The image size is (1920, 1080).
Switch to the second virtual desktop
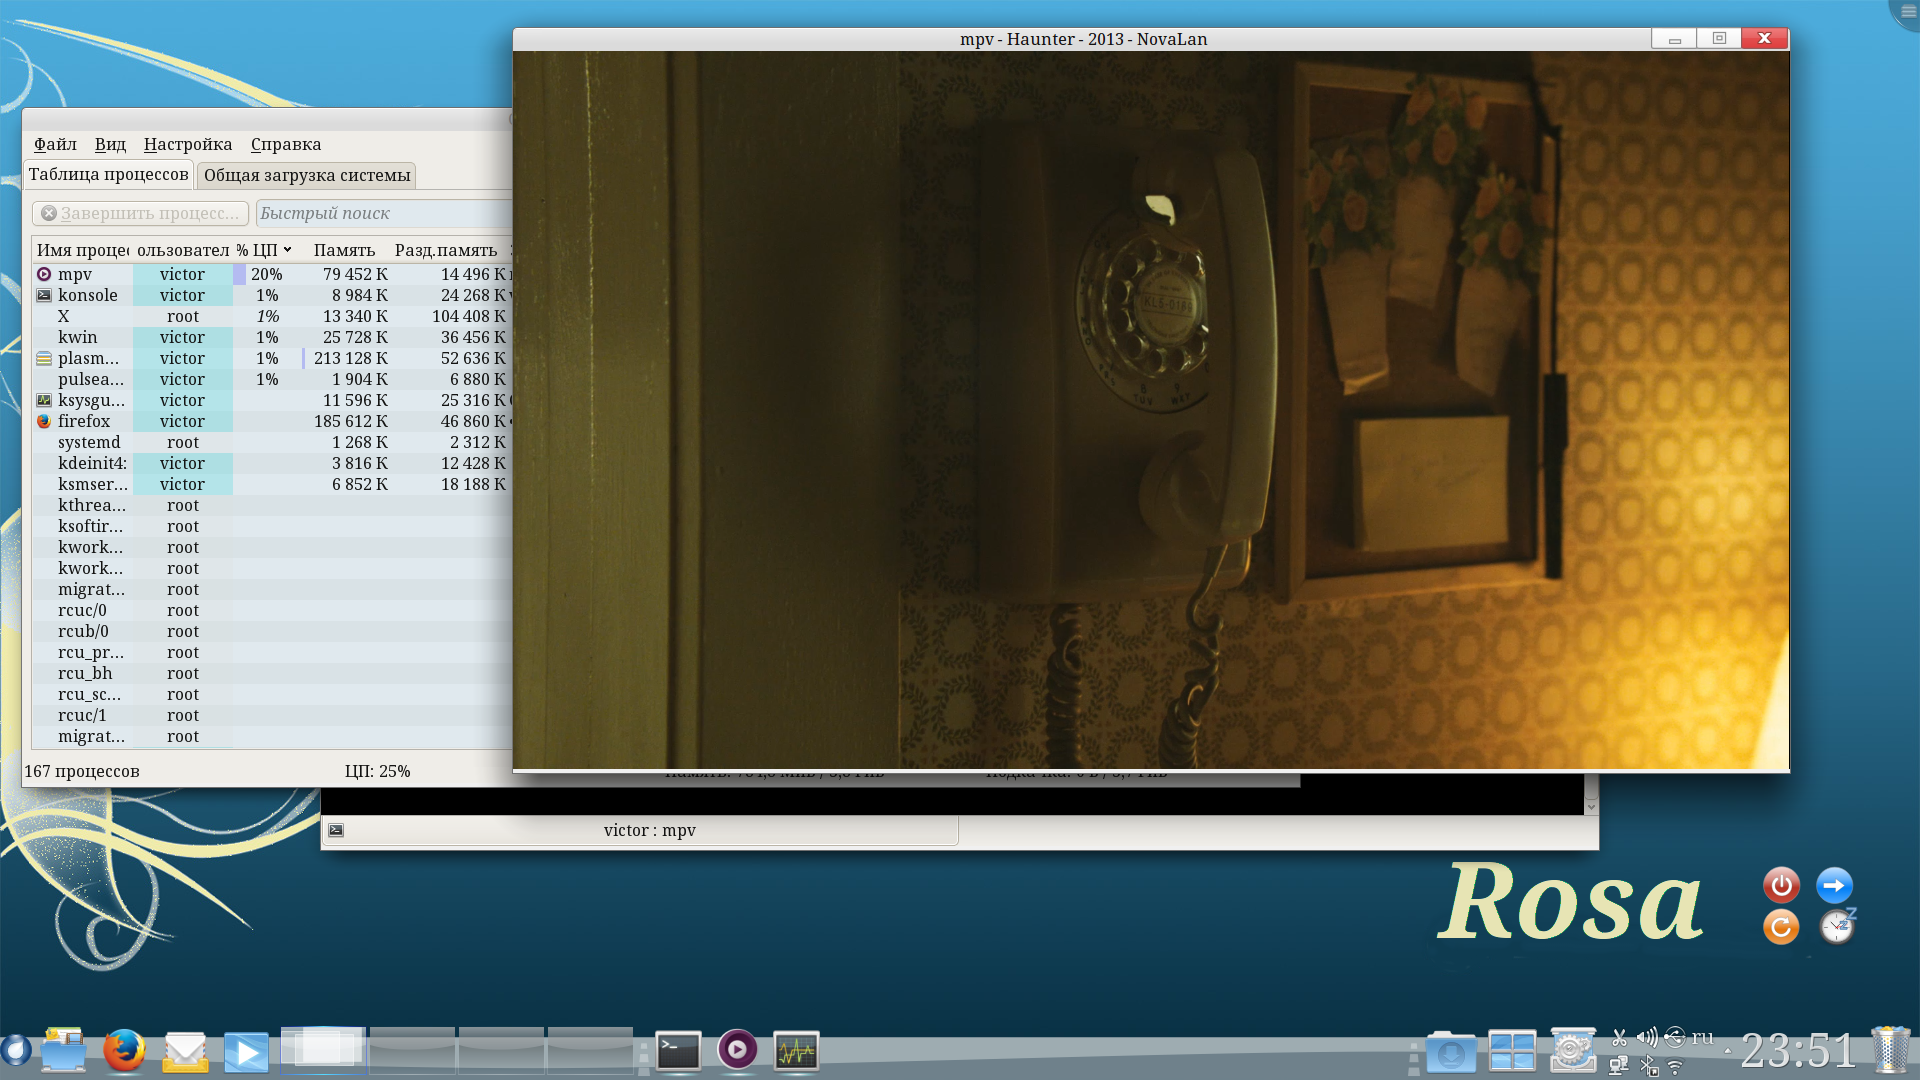pyautogui.click(x=412, y=1050)
